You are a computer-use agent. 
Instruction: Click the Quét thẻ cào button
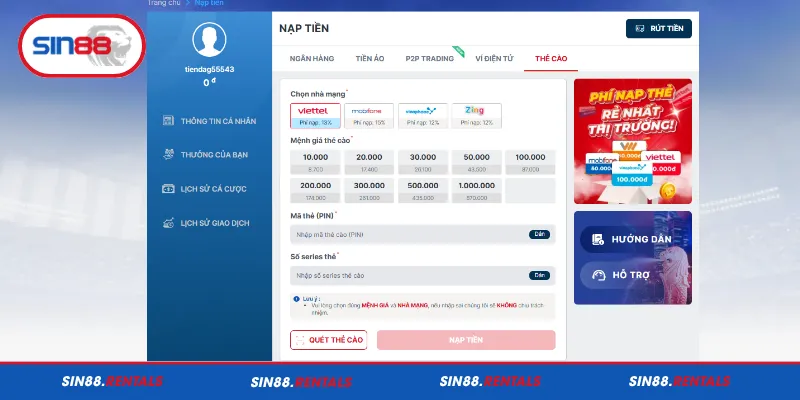pyautogui.click(x=329, y=340)
